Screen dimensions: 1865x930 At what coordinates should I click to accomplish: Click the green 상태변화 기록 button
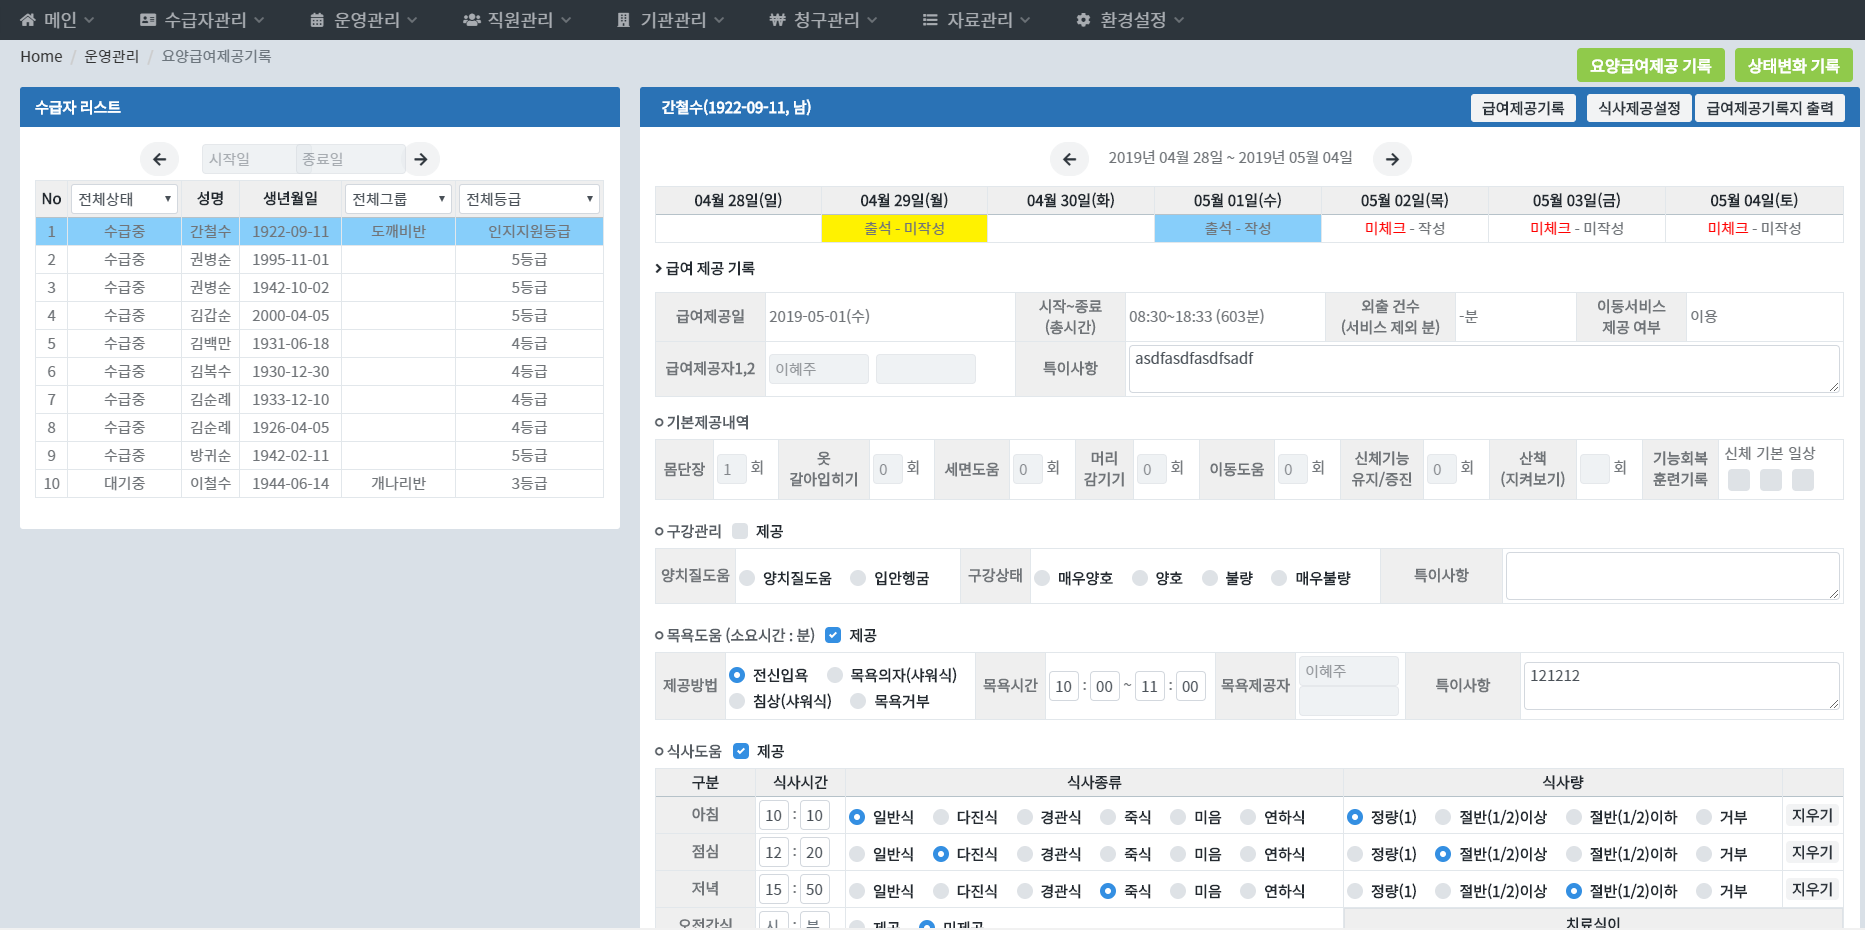[1793, 66]
